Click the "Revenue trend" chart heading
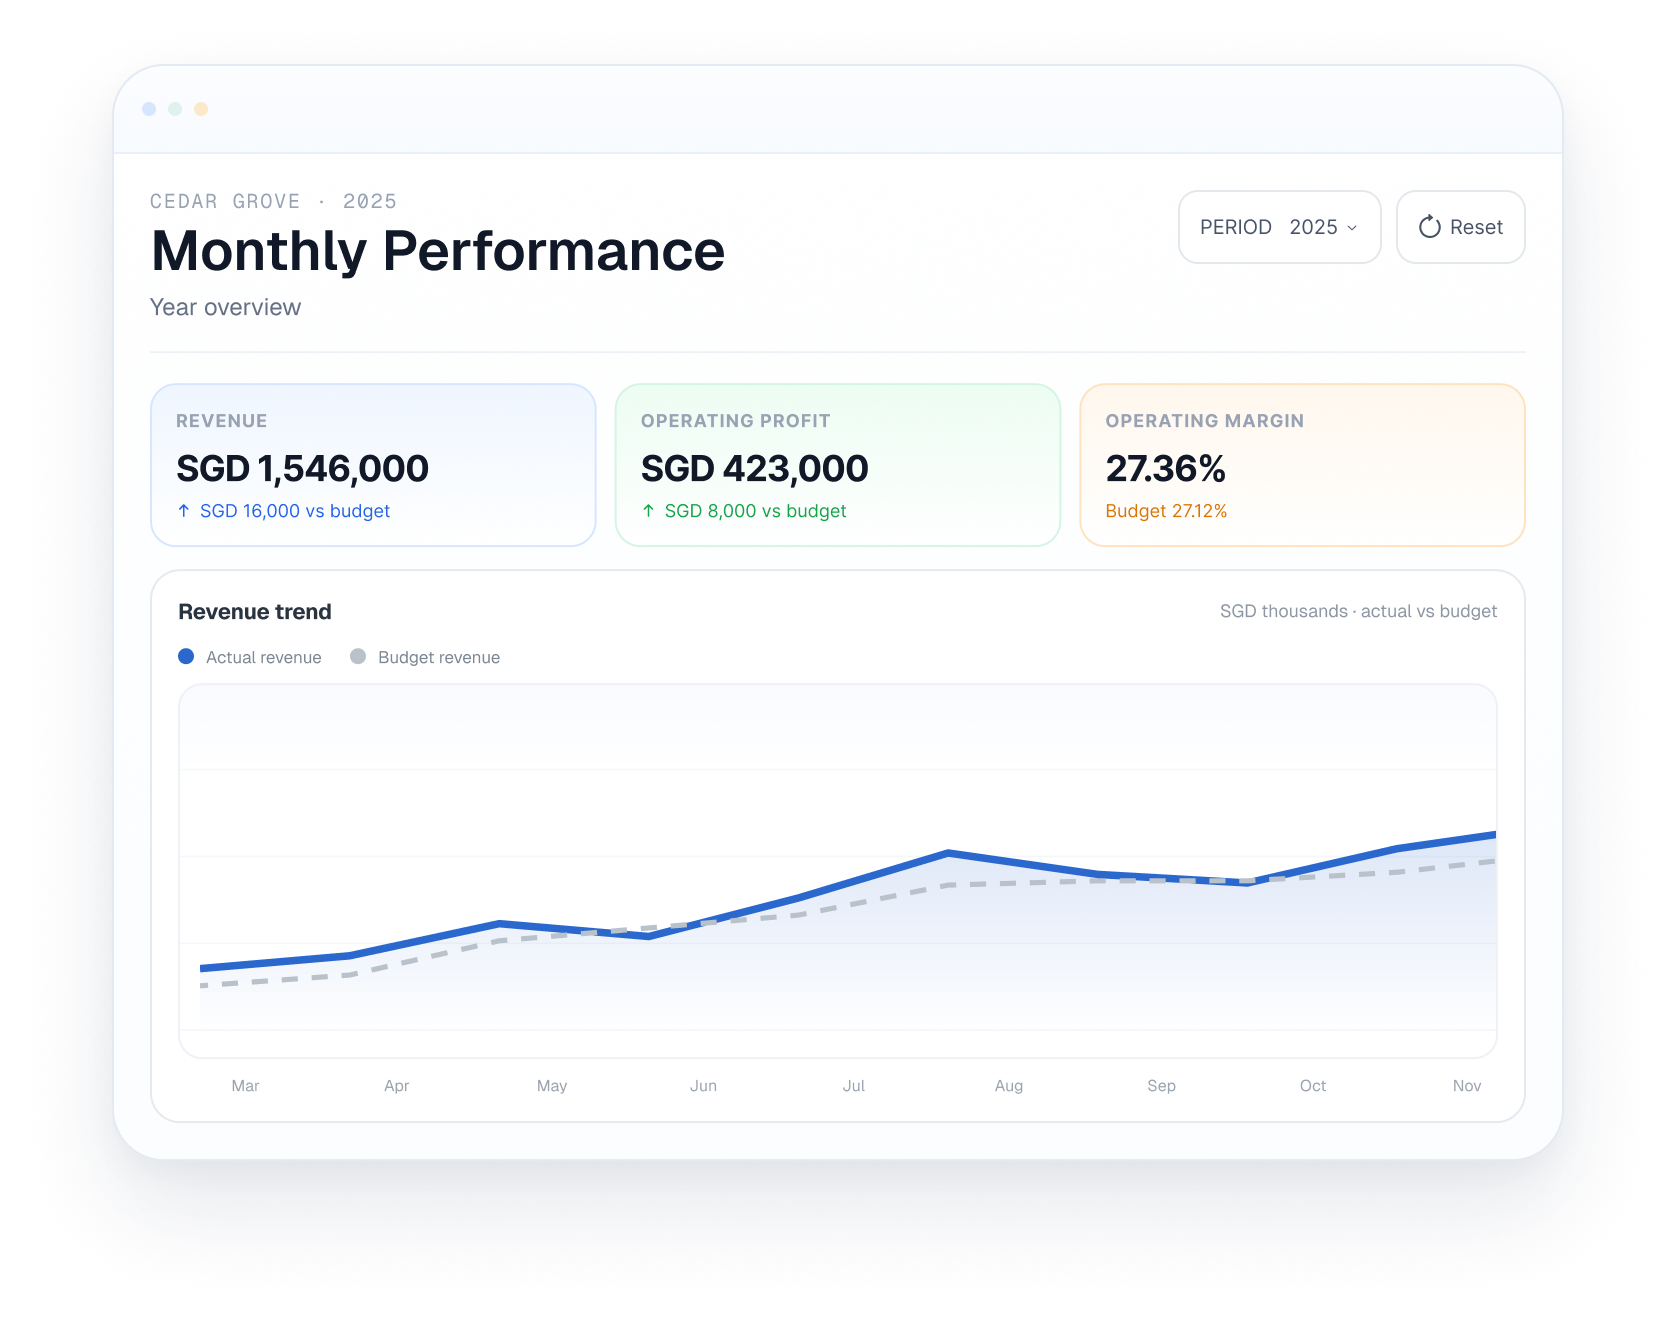The width and height of the screenshot is (1676, 1322). coord(255,612)
